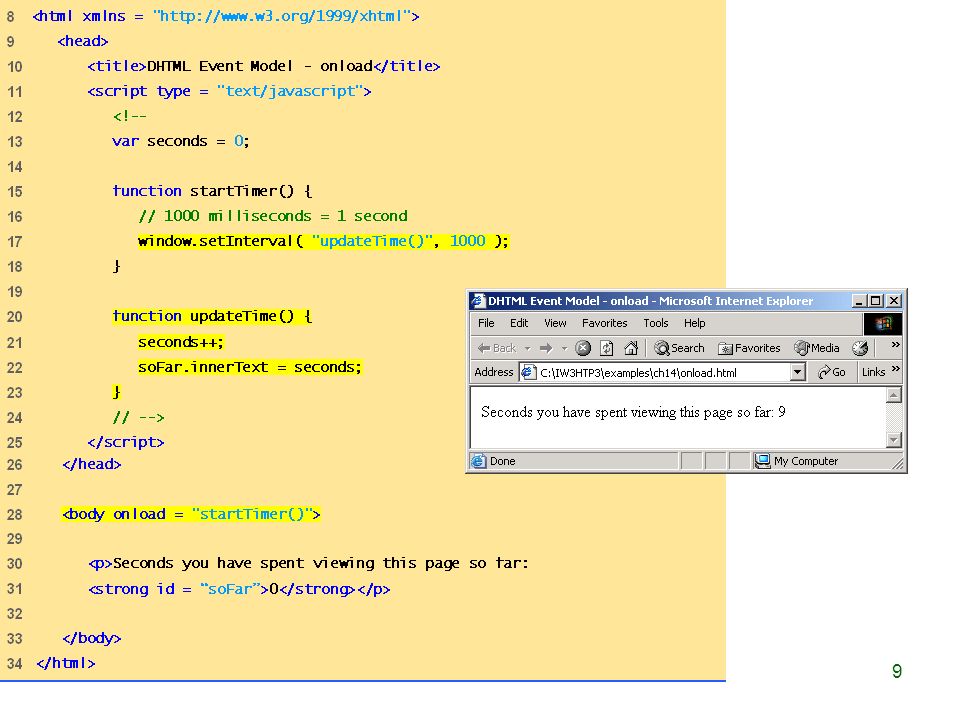This screenshot has width=960, height=720.
Task: Click the 'Done' status bar text
Action: (503, 462)
